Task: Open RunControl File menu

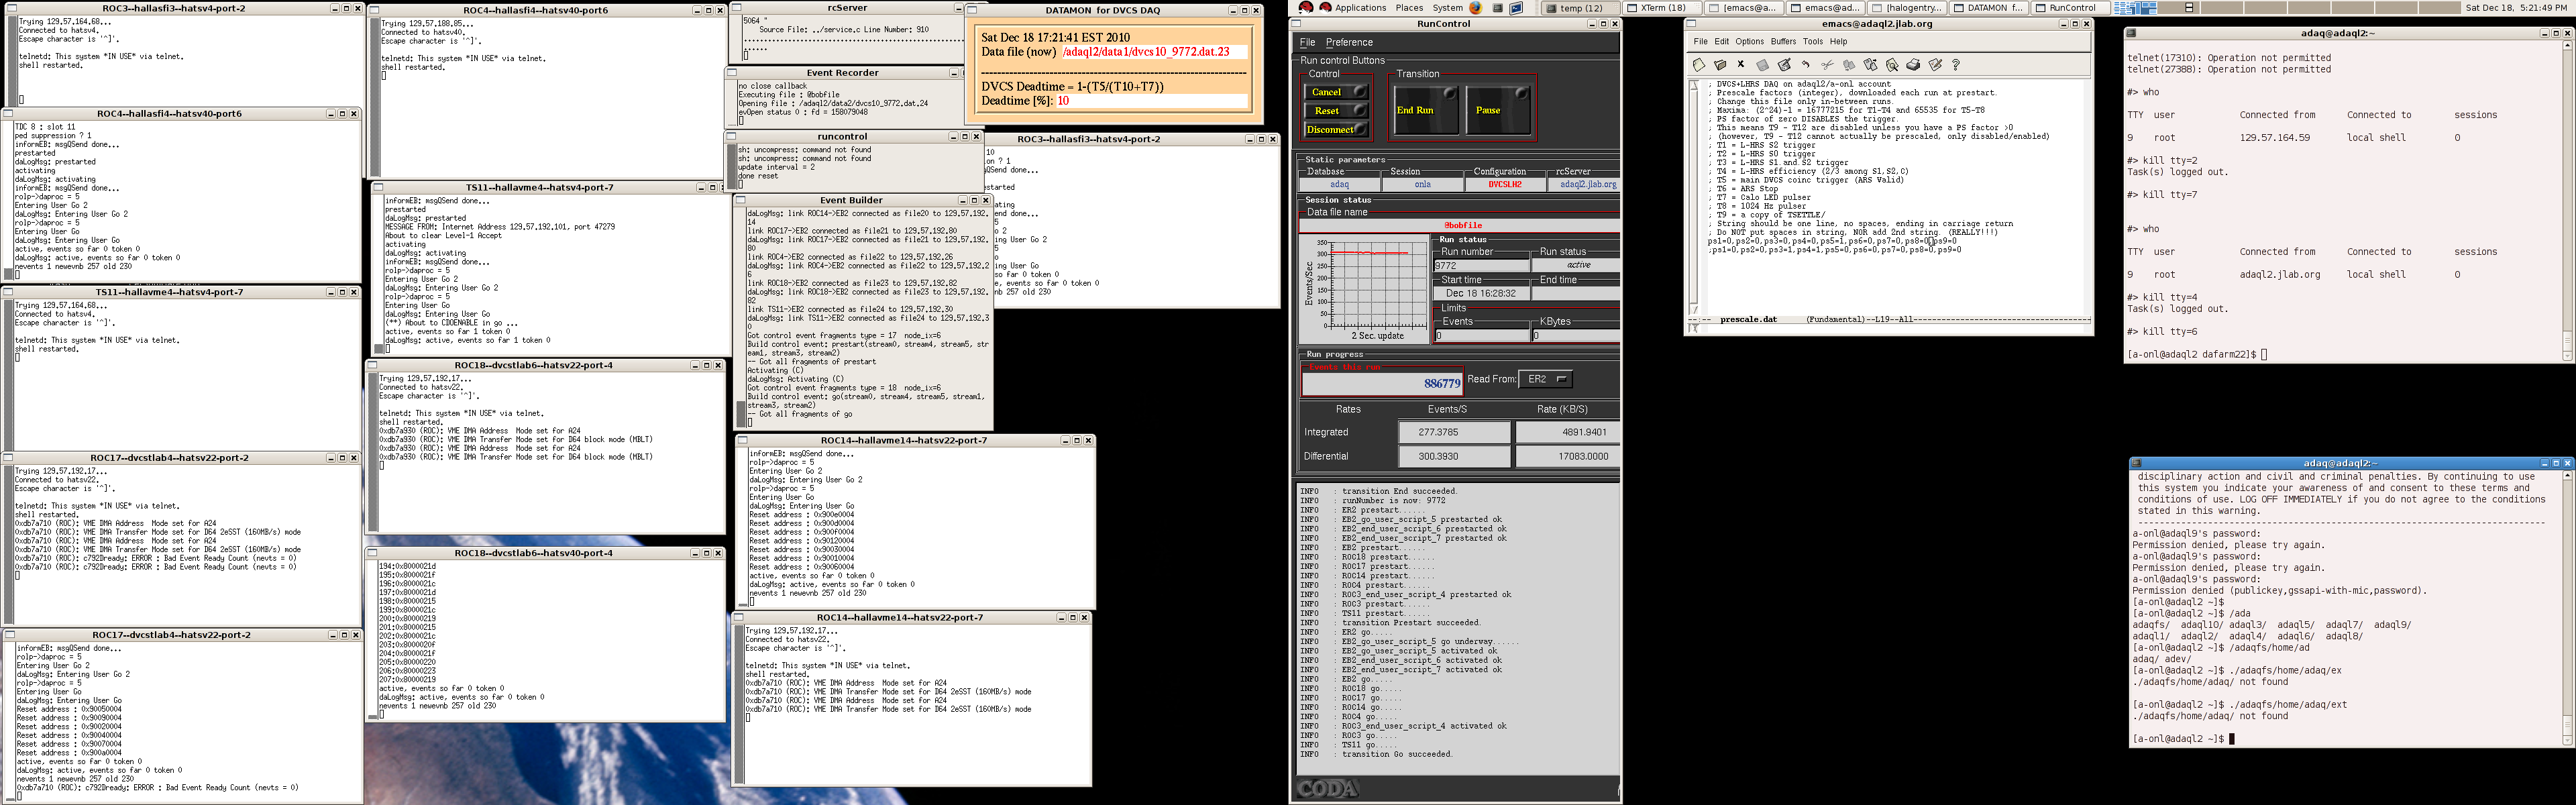Action: click(1307, 42)
